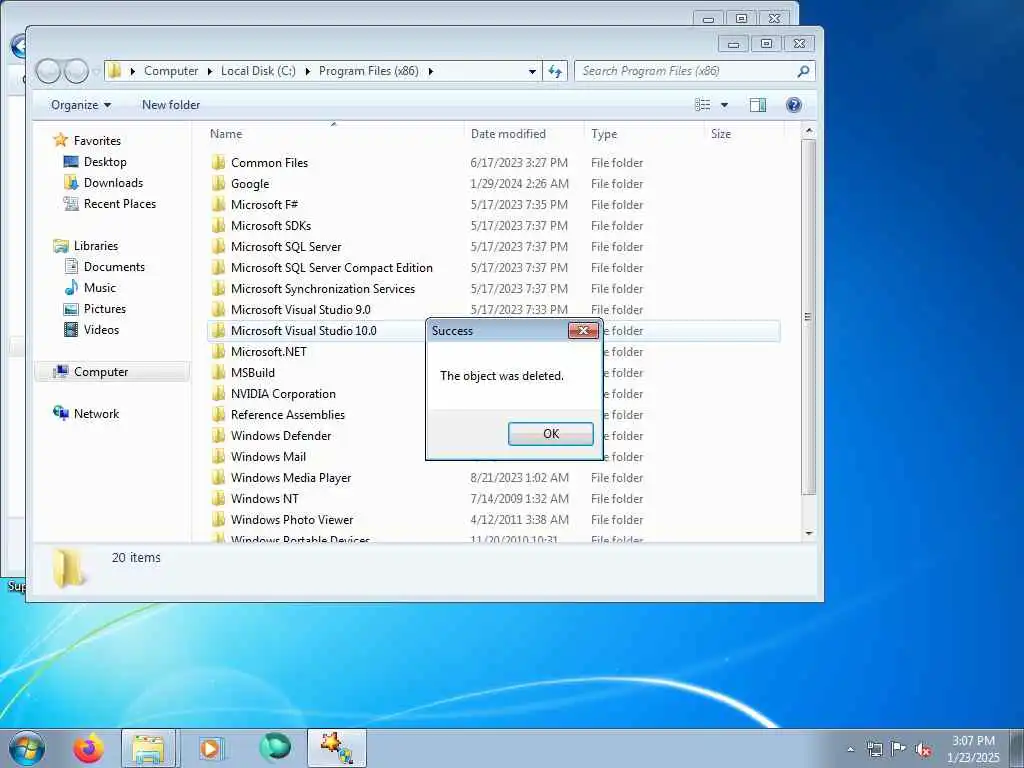Select Microsoft SQL Server Compact Edition folder

pyautogui.click(x=331, y=268)
